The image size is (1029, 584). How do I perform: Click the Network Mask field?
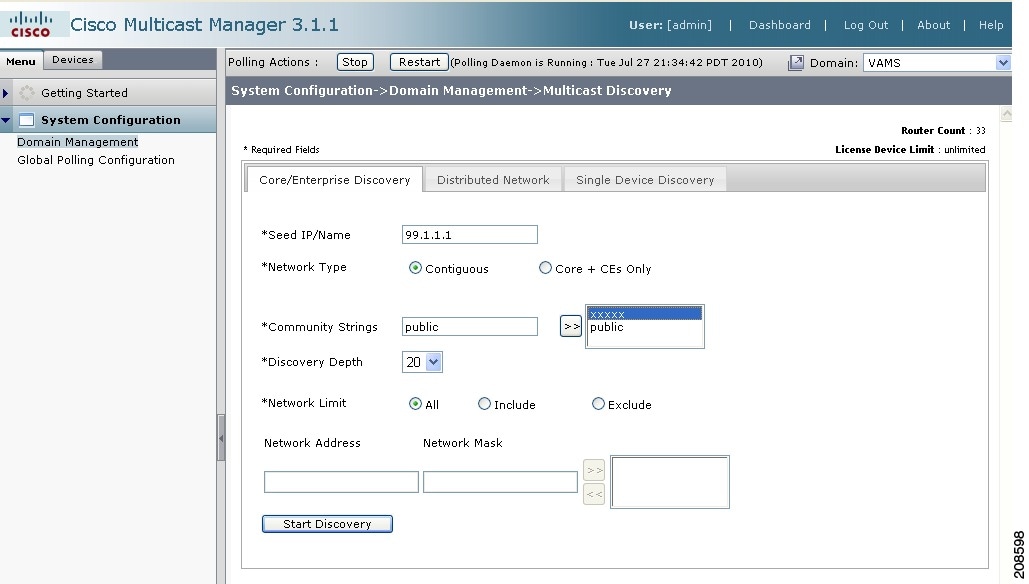click(x=500, y=482)
